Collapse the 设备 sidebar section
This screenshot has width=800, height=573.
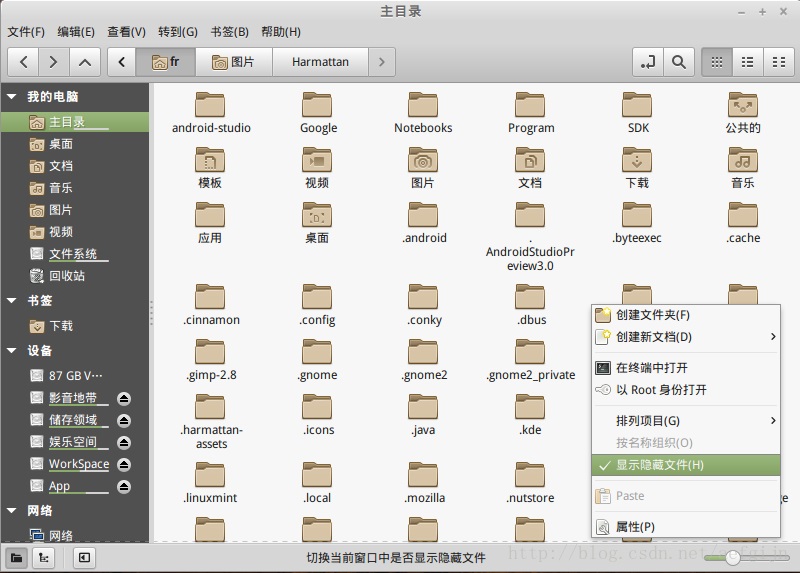click(12, 351)
